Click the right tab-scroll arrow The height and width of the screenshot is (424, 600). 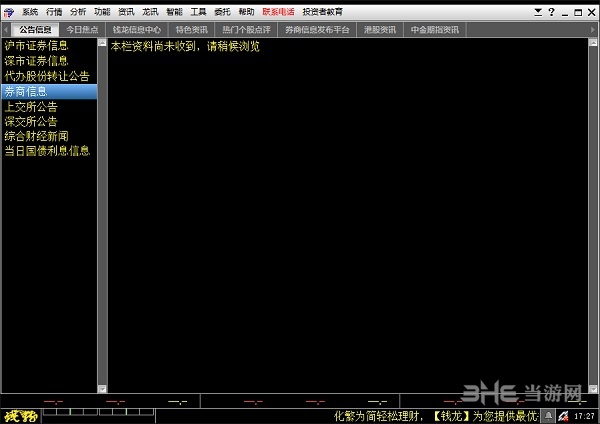(593, 29)
